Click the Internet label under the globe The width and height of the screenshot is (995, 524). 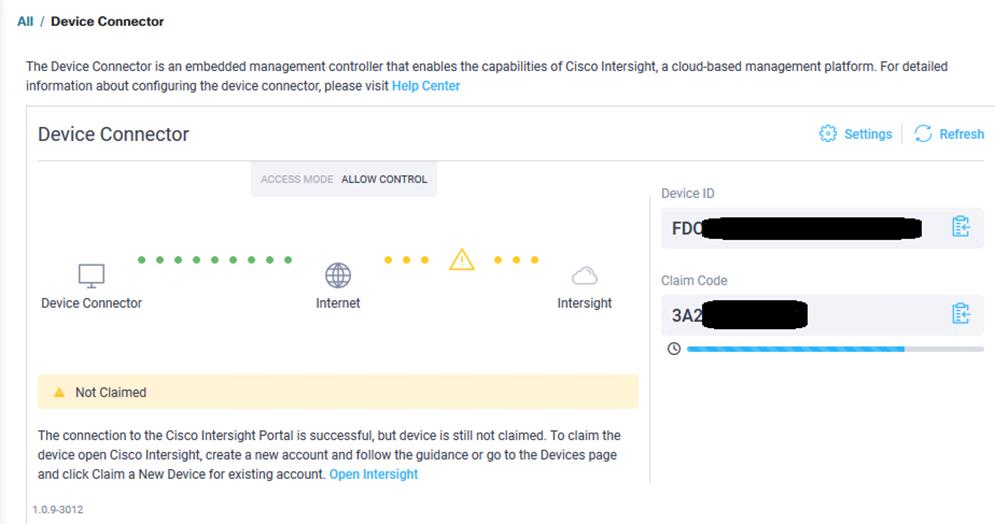click(338, 303)
